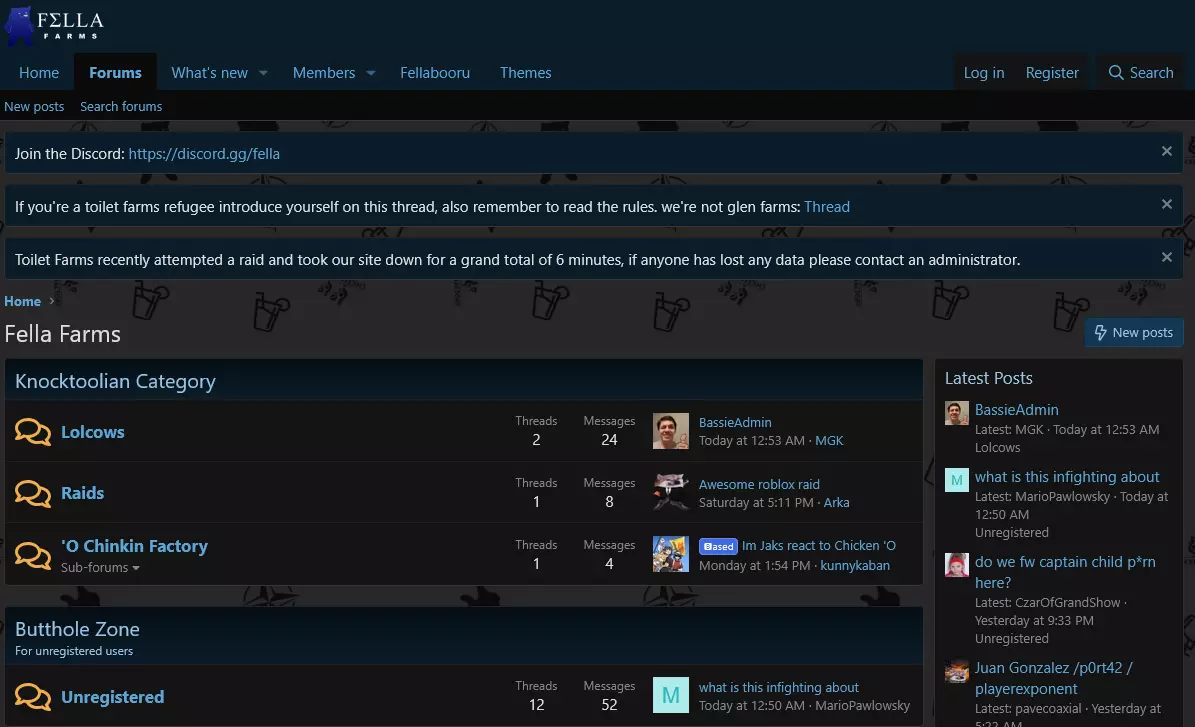1195x727 pixels.
Task: Select the Forums nav tab
Action: click(x=115, y=72)
